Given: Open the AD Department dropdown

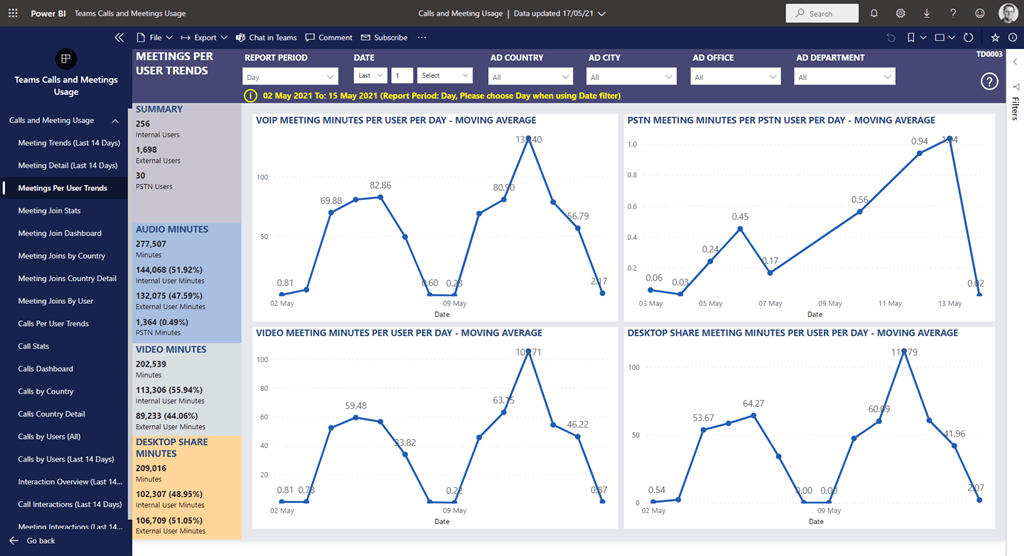Looking at the screenshot, I should tap(845, 76).
